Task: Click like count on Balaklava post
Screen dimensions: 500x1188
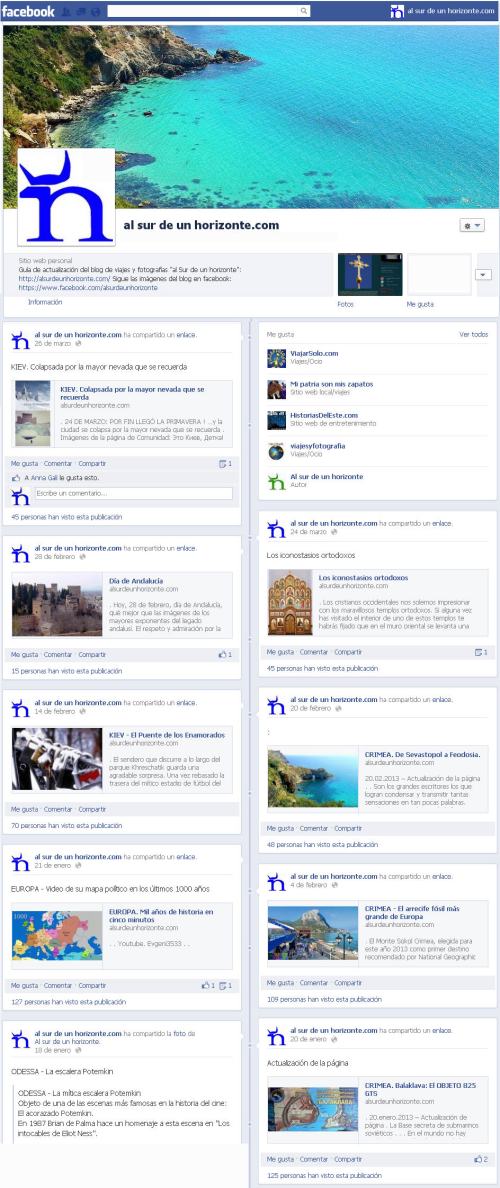Action: point(481,1159)
